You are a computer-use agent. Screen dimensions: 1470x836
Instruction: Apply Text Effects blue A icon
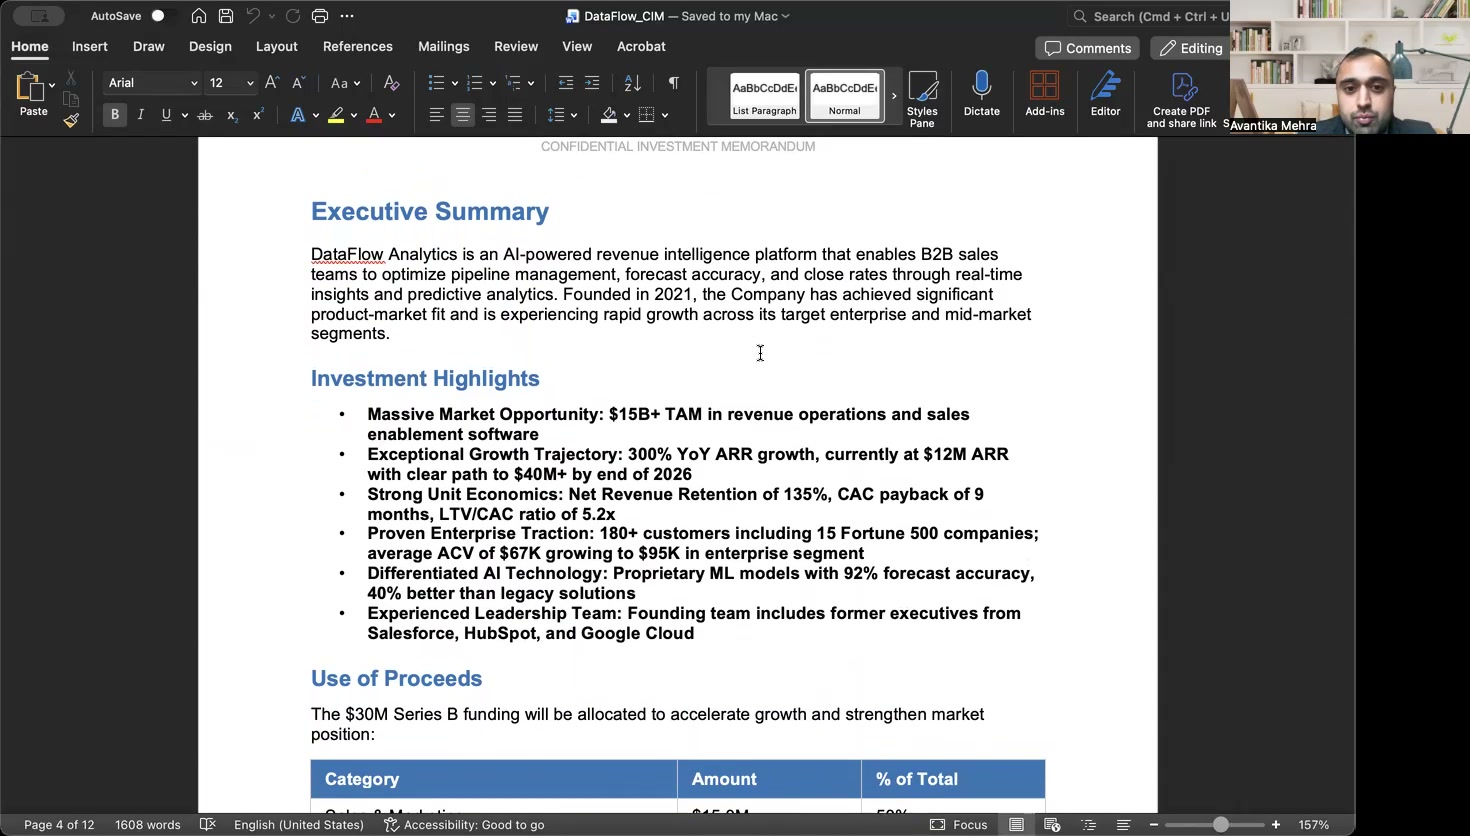pyautogui.click(x=297, y=115)
